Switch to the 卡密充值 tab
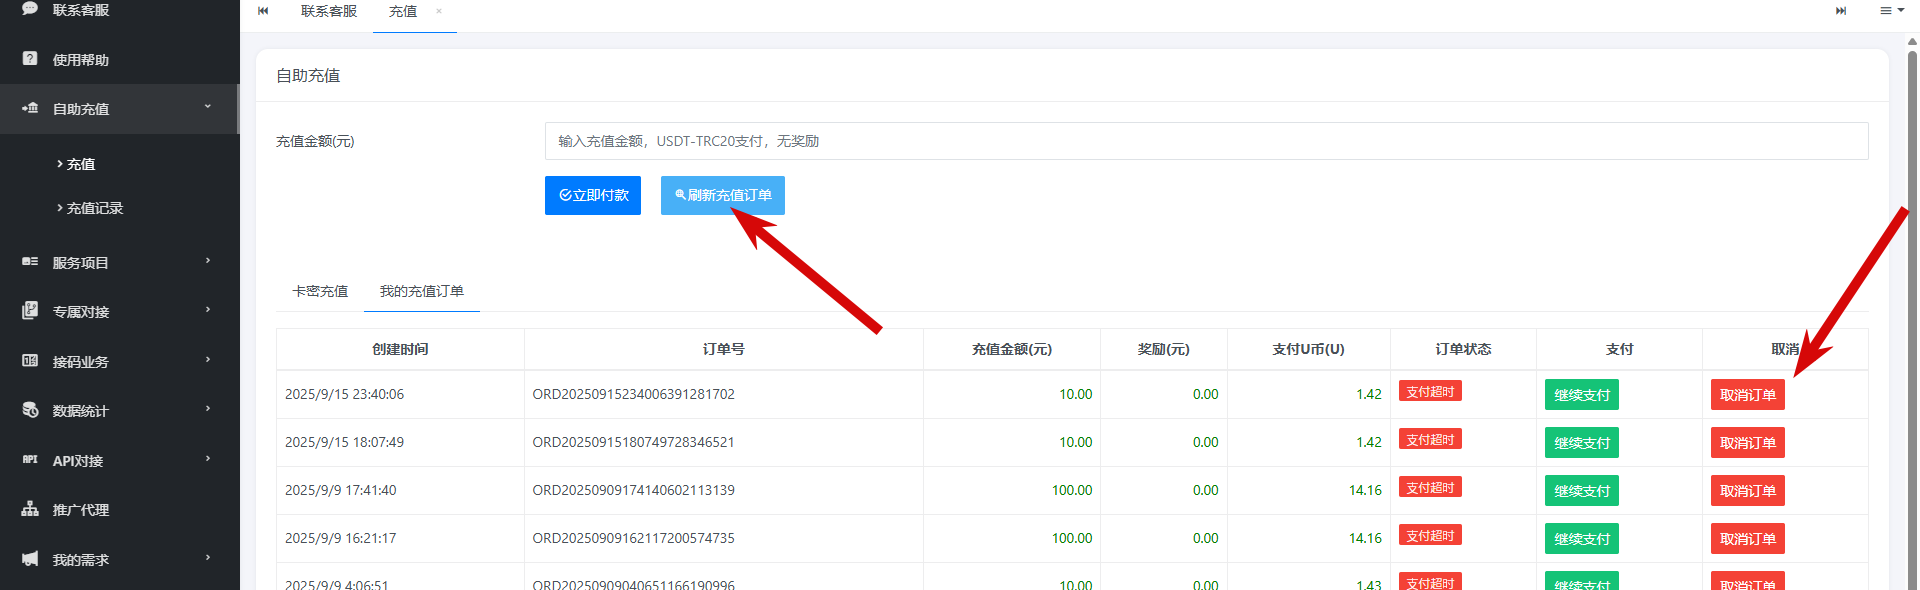 tap(320, 291)
